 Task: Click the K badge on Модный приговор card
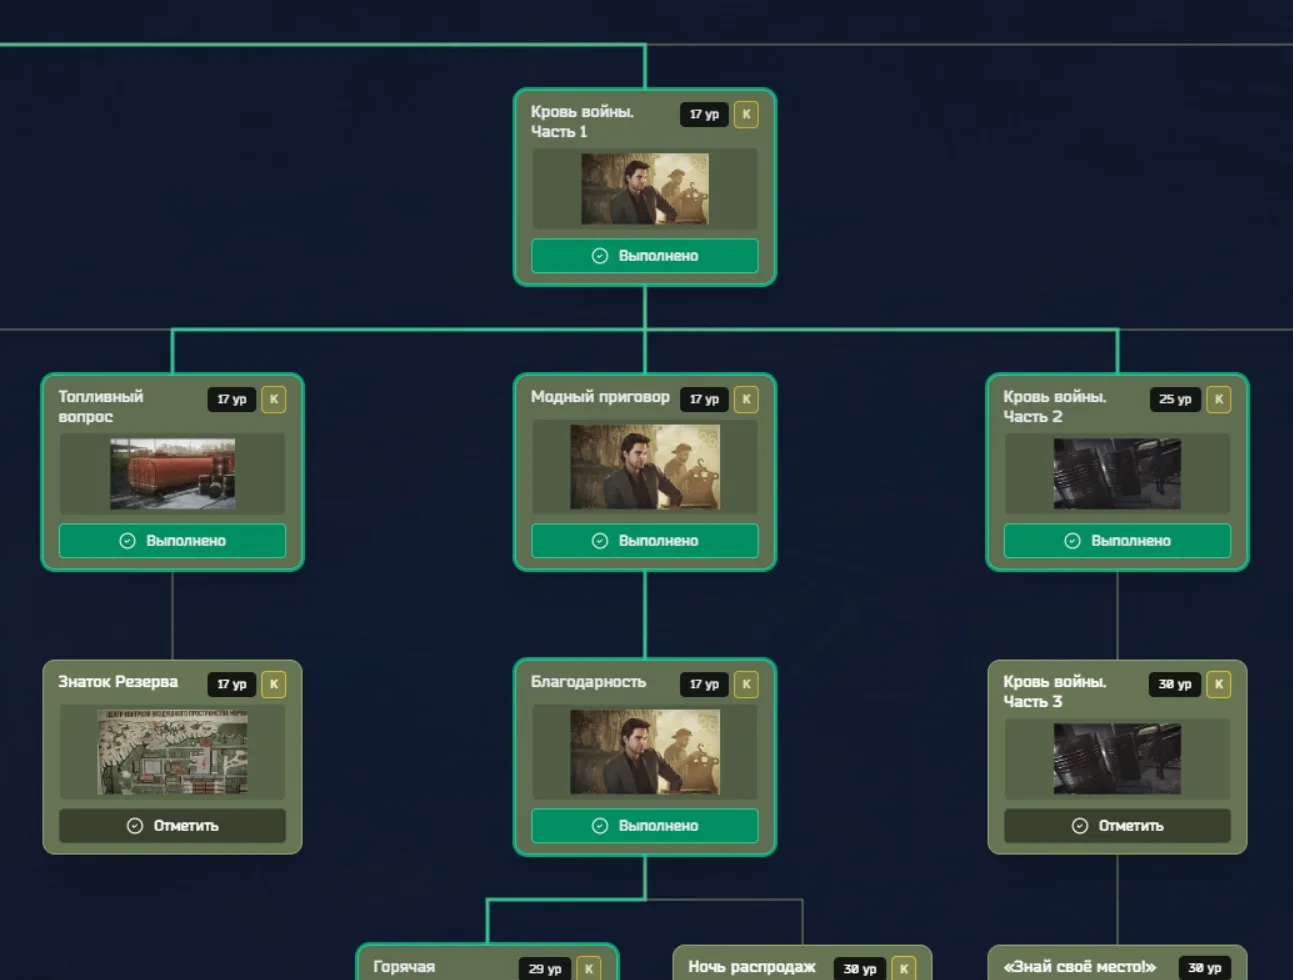pos(746,399)
